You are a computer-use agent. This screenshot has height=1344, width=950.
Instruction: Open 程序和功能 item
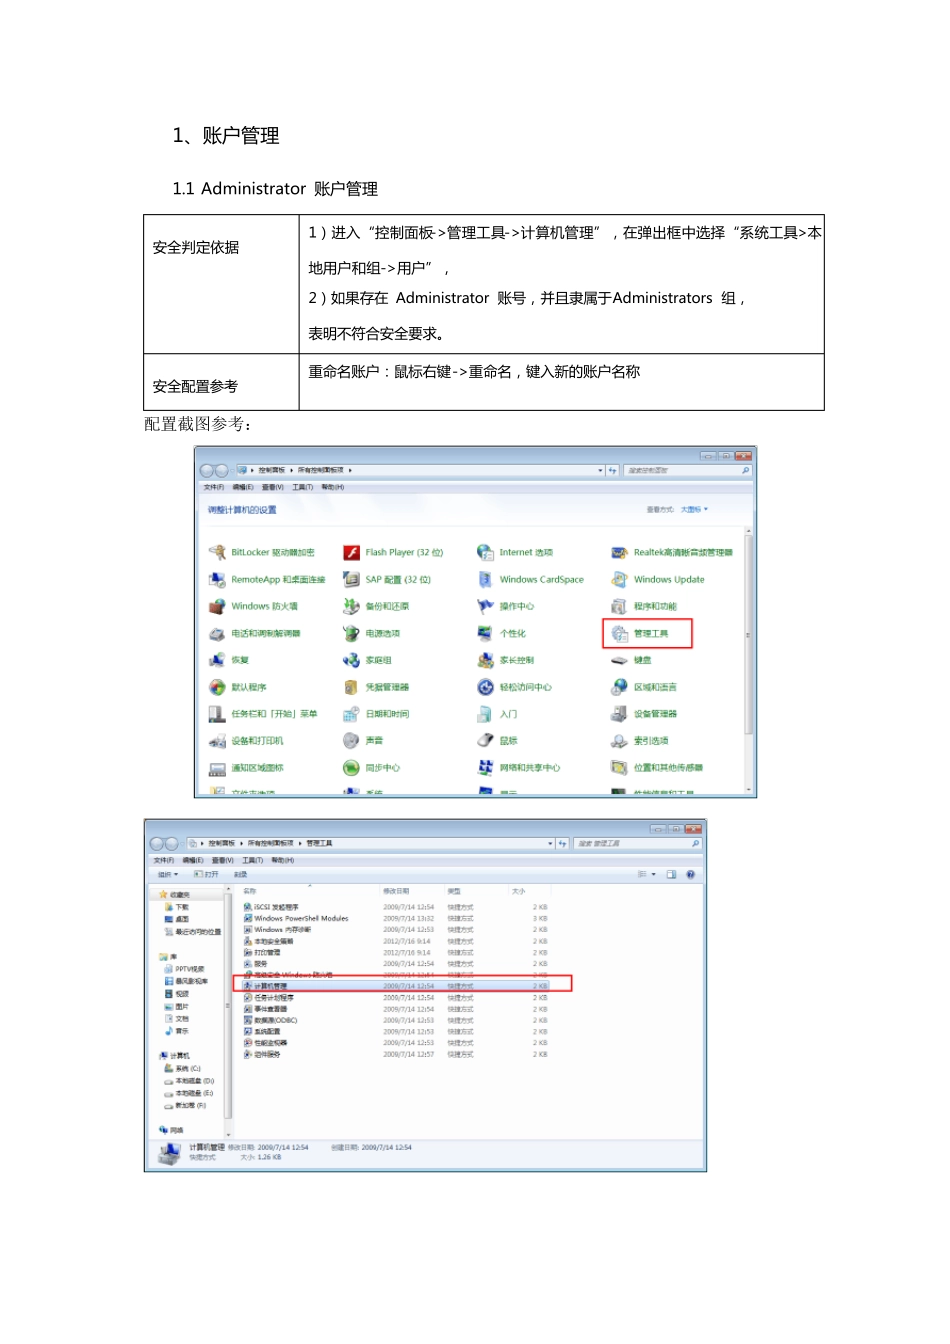[x=644, y=606]
